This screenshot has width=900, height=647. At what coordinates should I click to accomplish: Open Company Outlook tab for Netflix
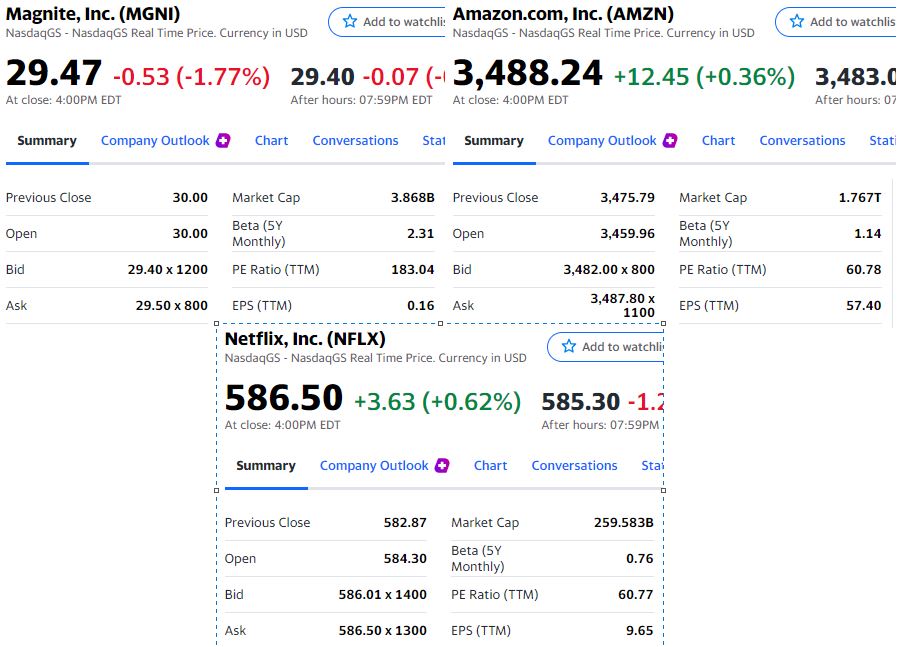click(x=374, y=466)
